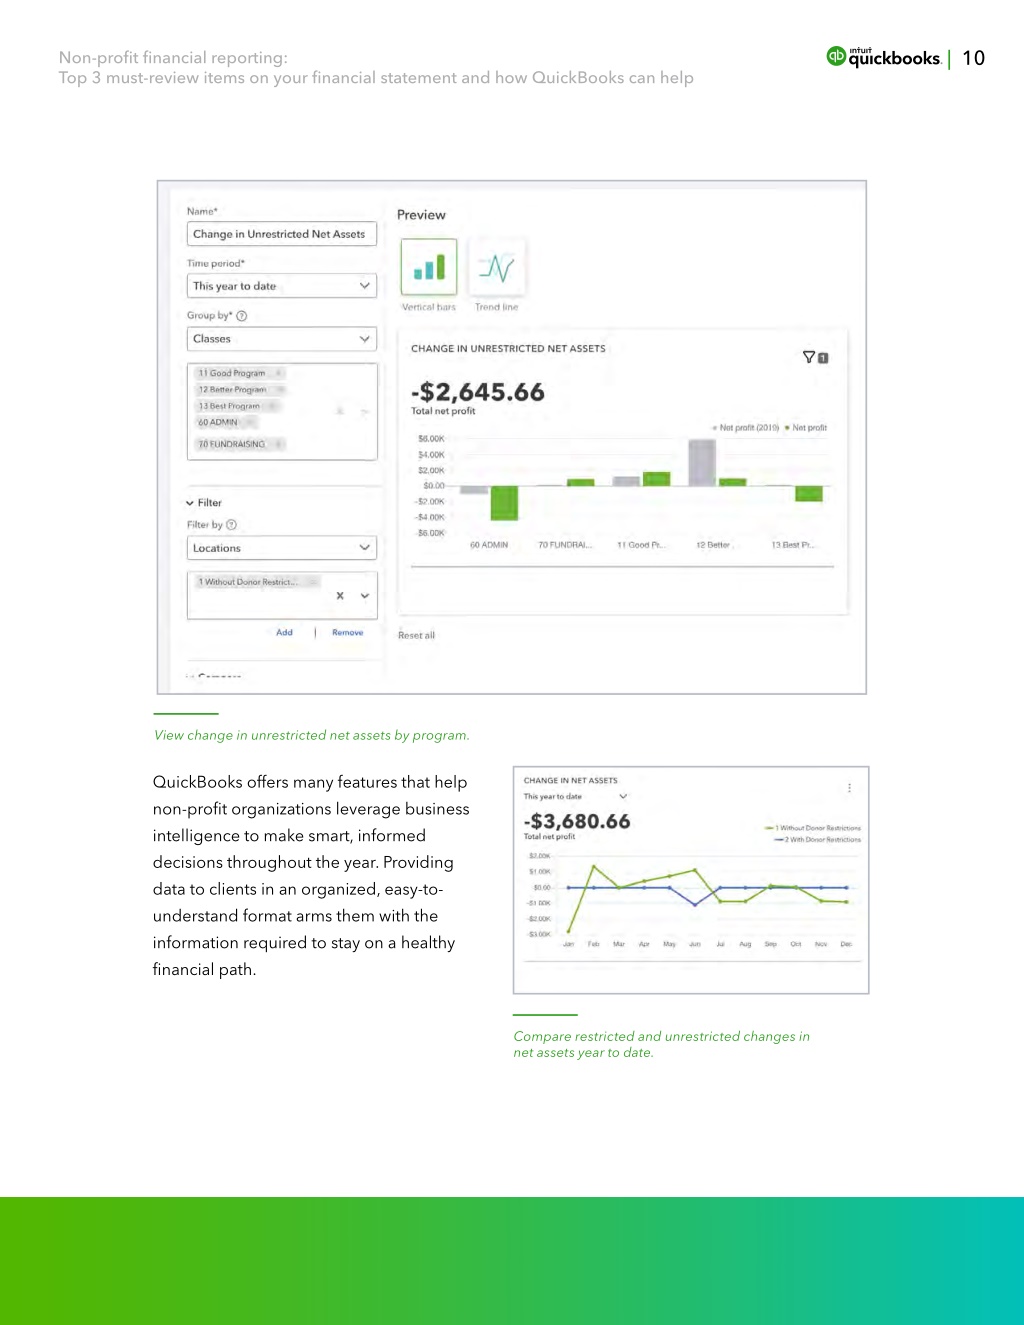This screenshot has height=1325, width=1024.
Task: Open the funnel filter icon on chart
Action: pyautogui.click(x=809, y=357)
